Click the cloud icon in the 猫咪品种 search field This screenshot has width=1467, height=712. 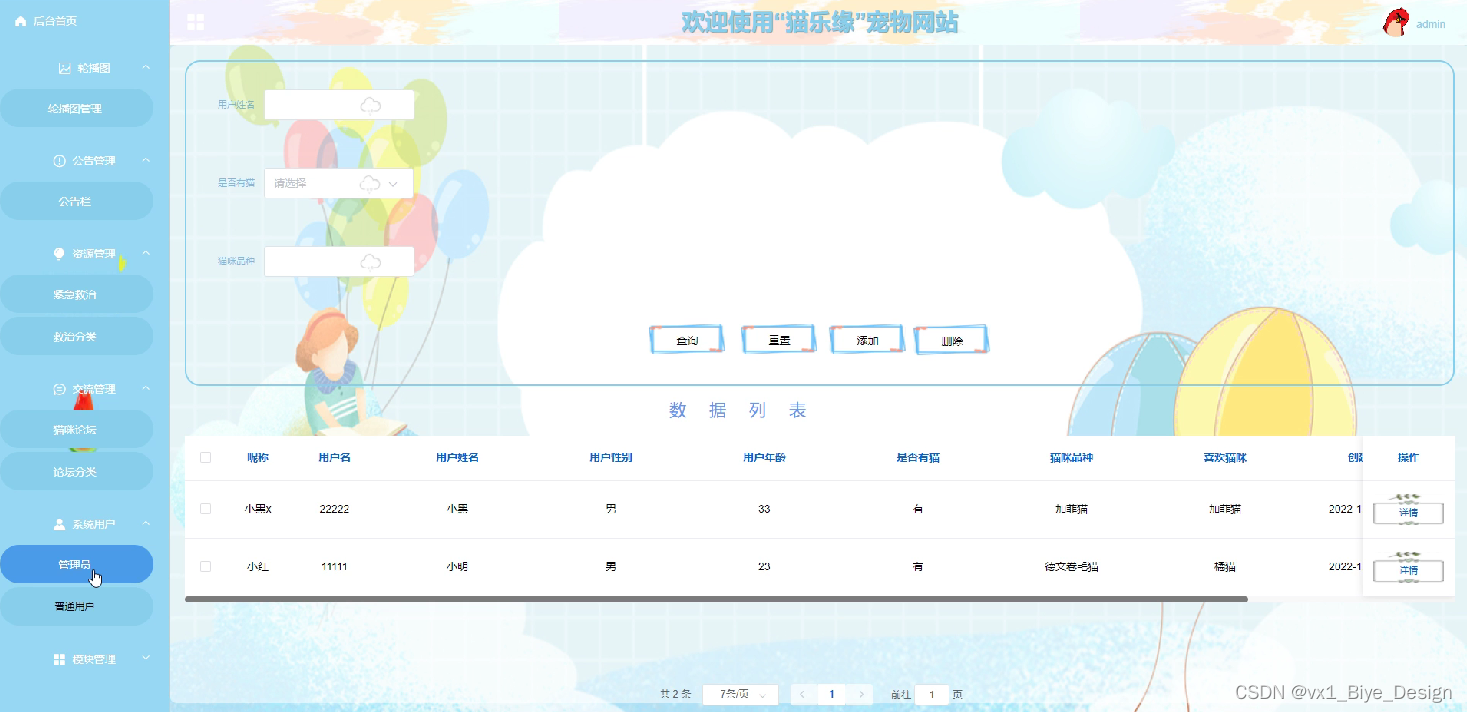370,262
